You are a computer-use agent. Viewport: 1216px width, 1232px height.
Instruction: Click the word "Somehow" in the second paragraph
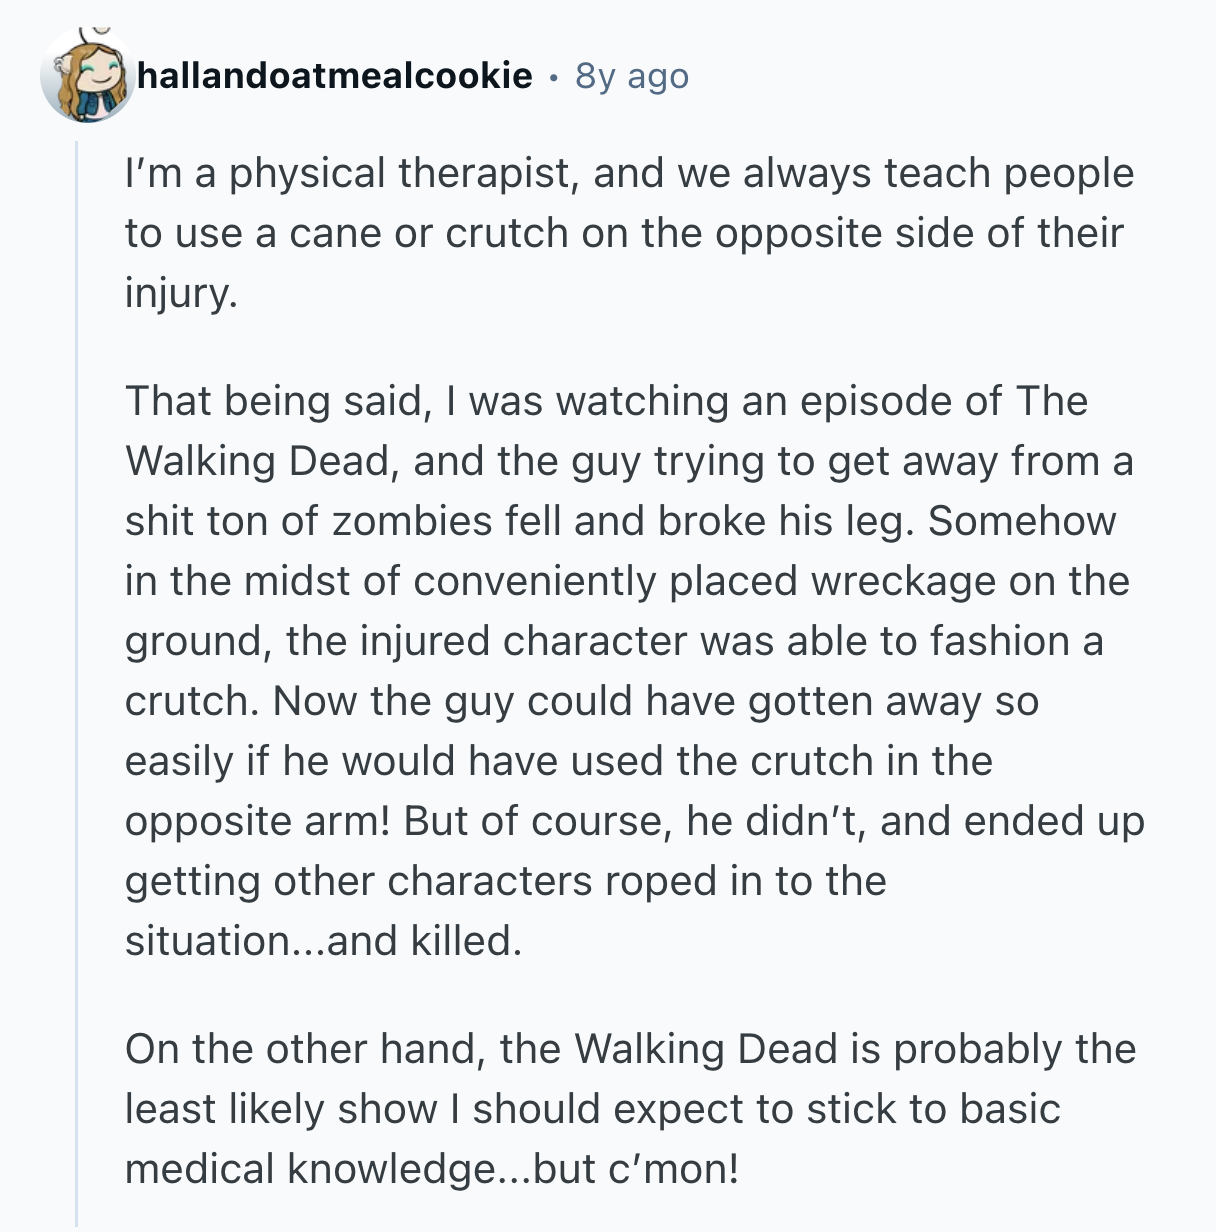click(x=1021, y=521)
